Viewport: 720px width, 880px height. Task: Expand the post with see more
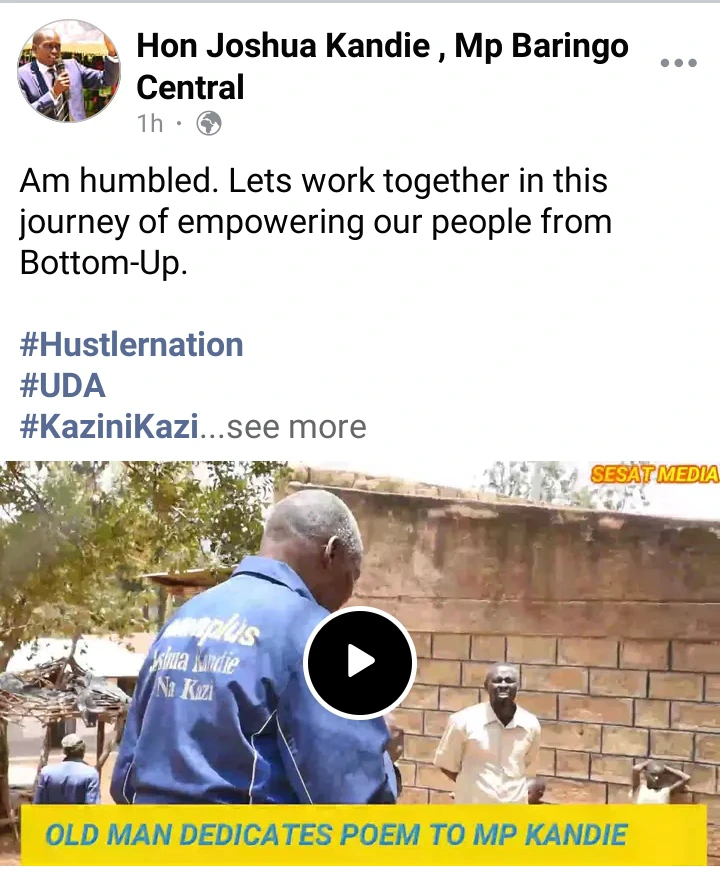click(x=296, y=427)
